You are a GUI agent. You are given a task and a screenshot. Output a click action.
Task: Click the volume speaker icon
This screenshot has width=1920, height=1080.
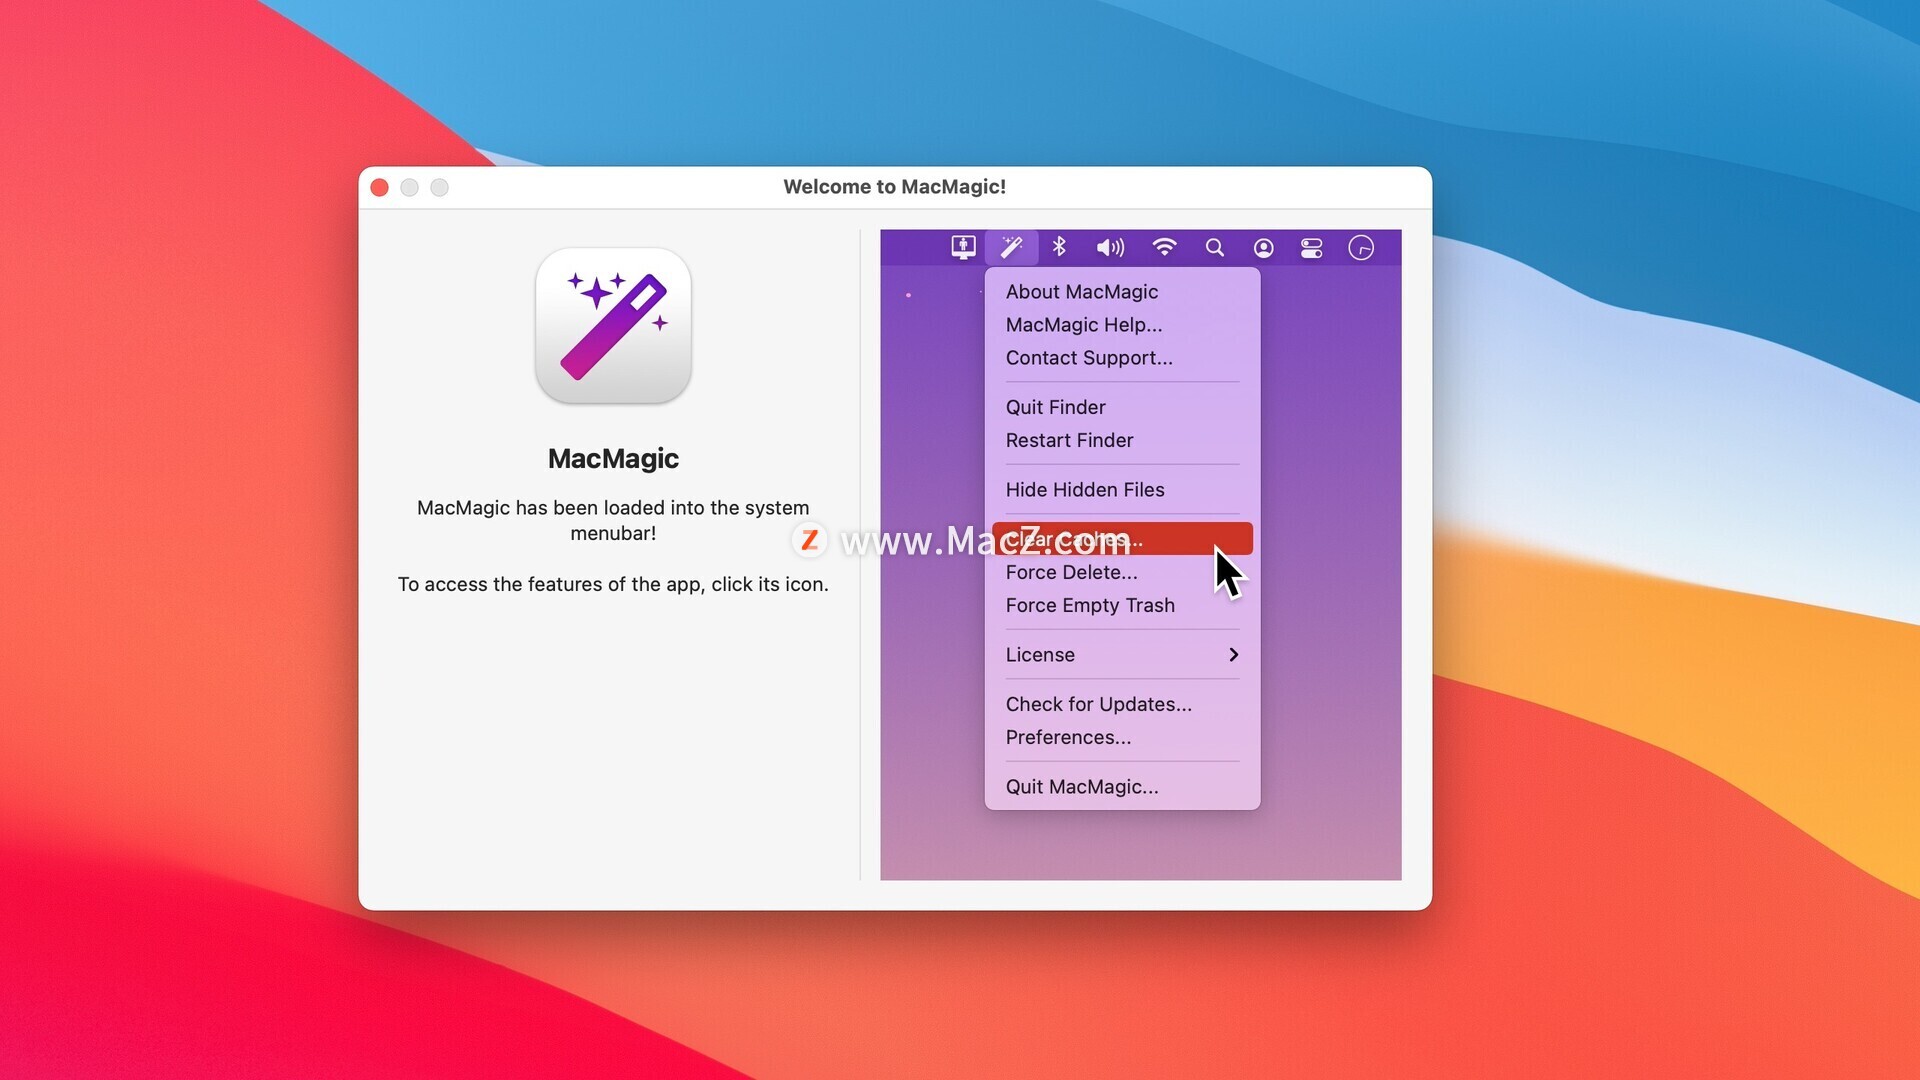pos(1110,247)
